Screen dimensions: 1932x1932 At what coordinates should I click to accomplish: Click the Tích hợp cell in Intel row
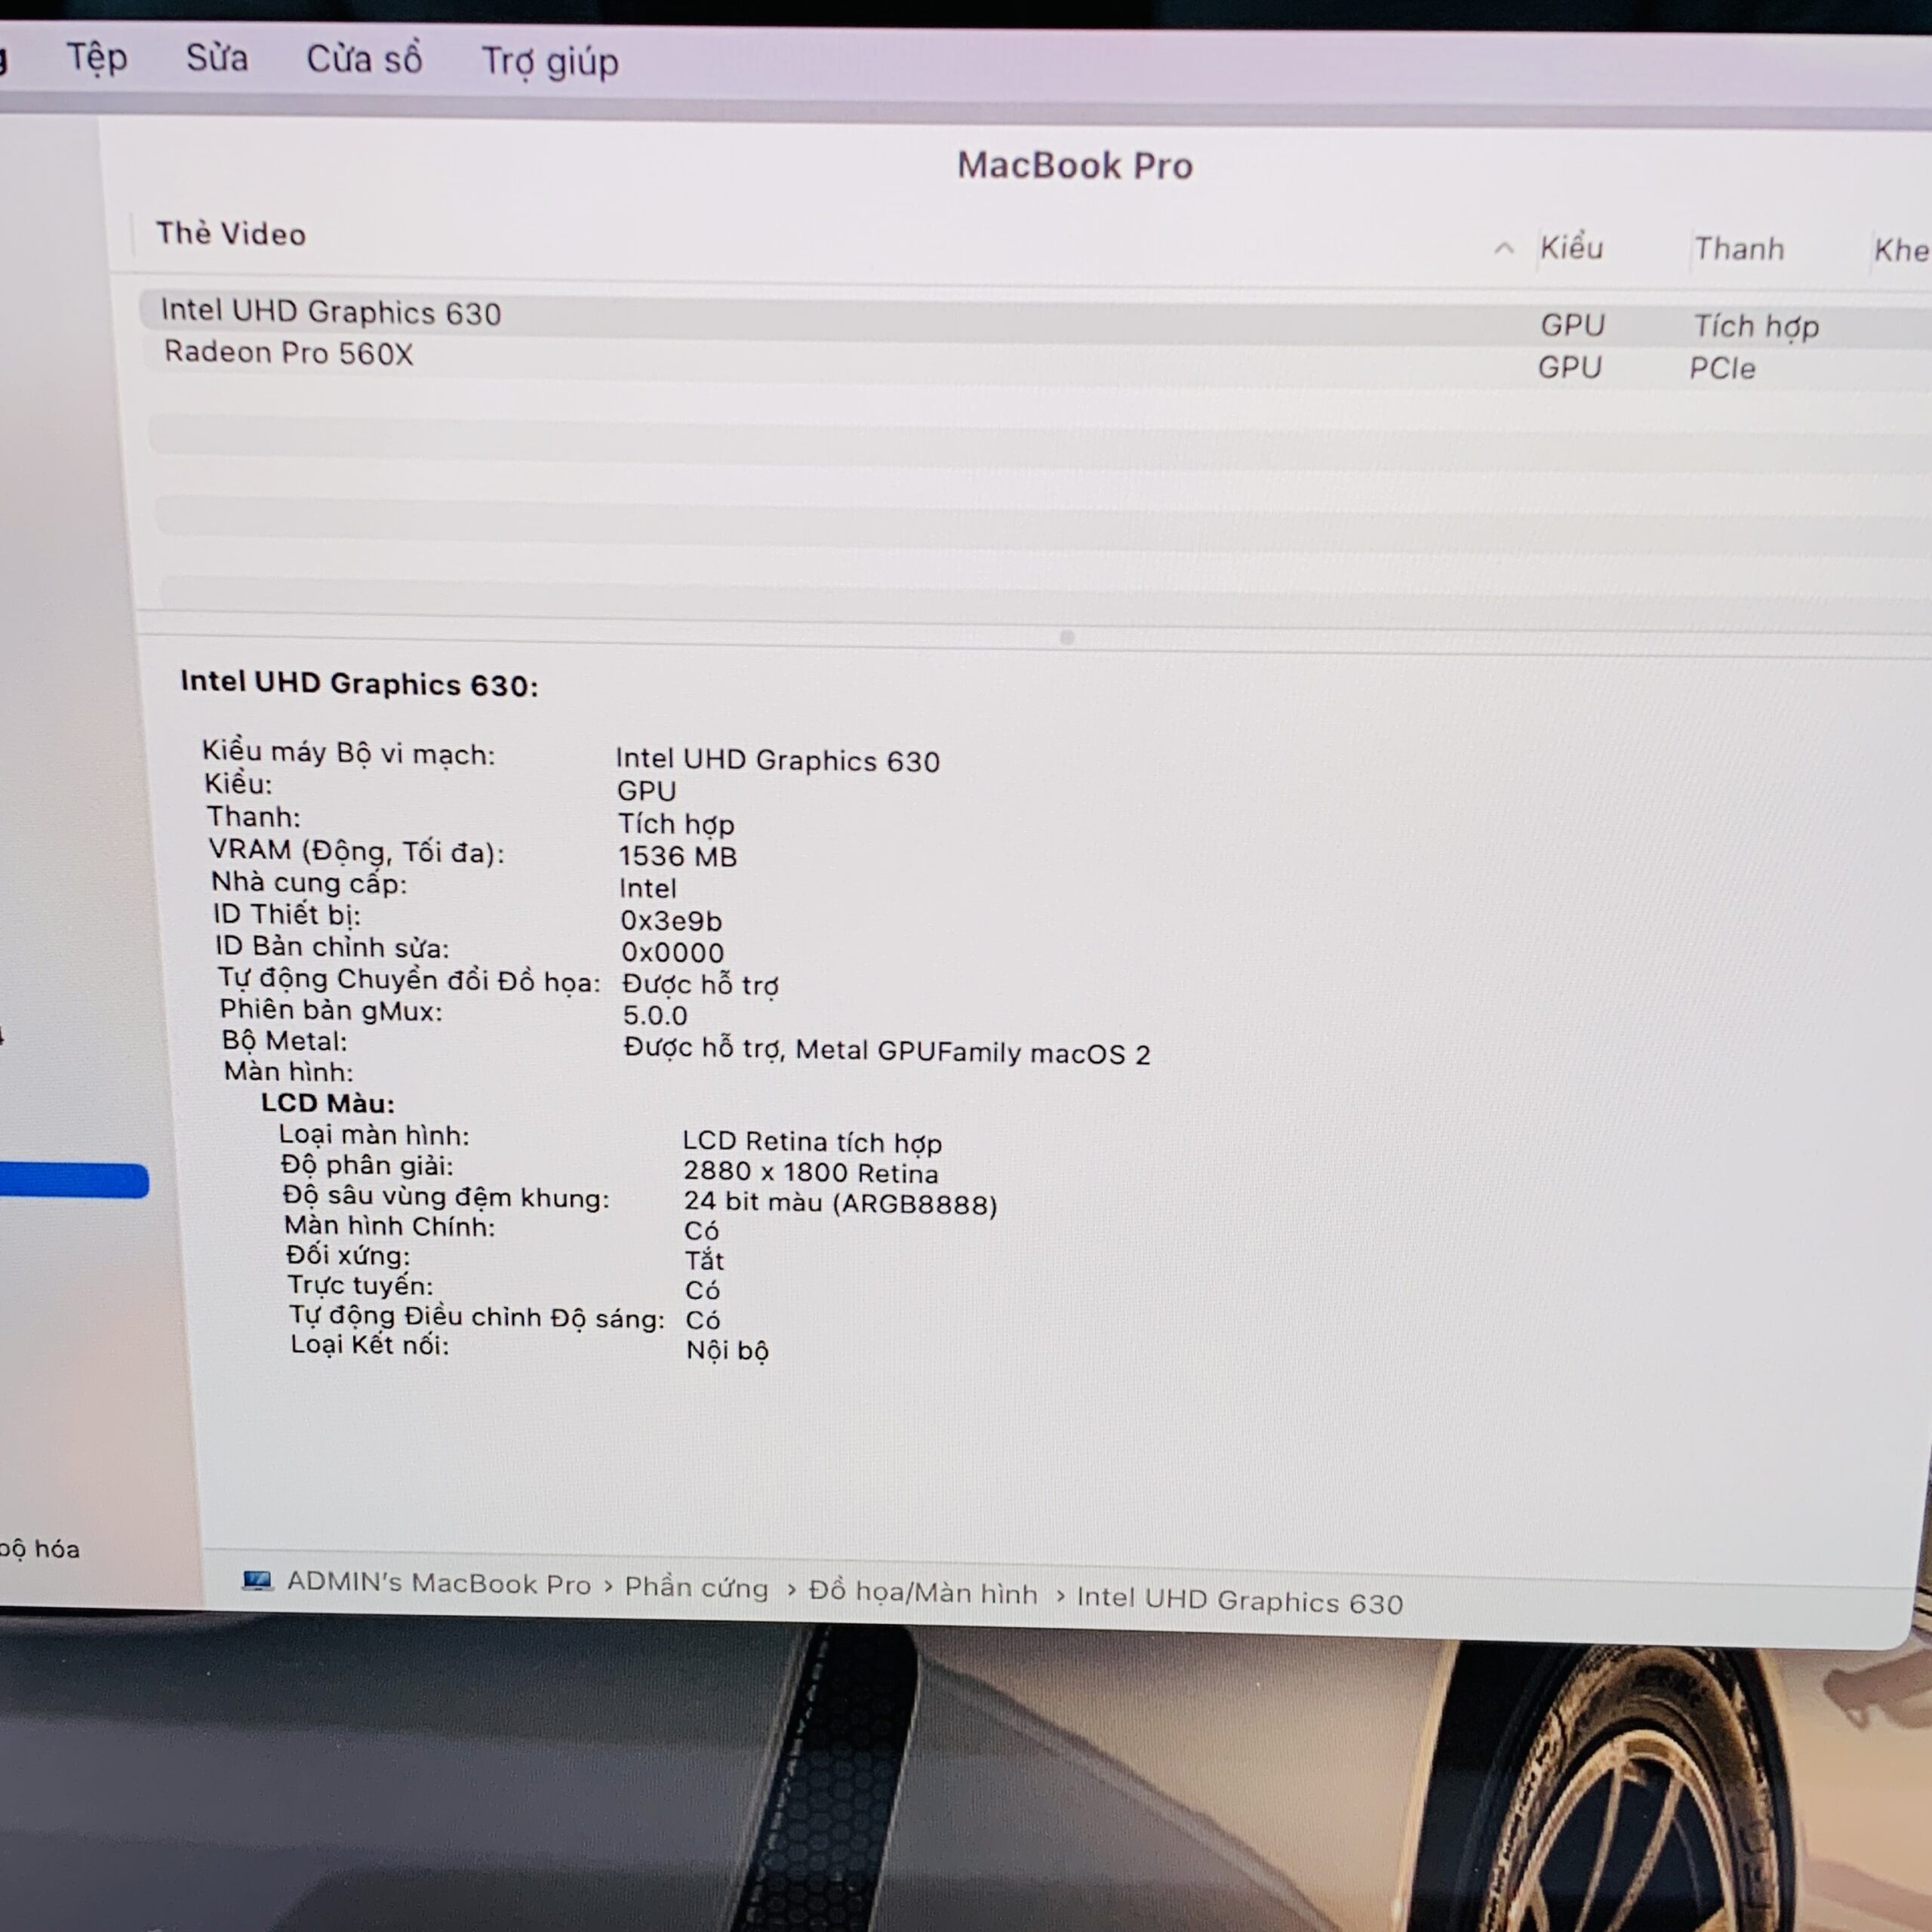[1756, 327]
